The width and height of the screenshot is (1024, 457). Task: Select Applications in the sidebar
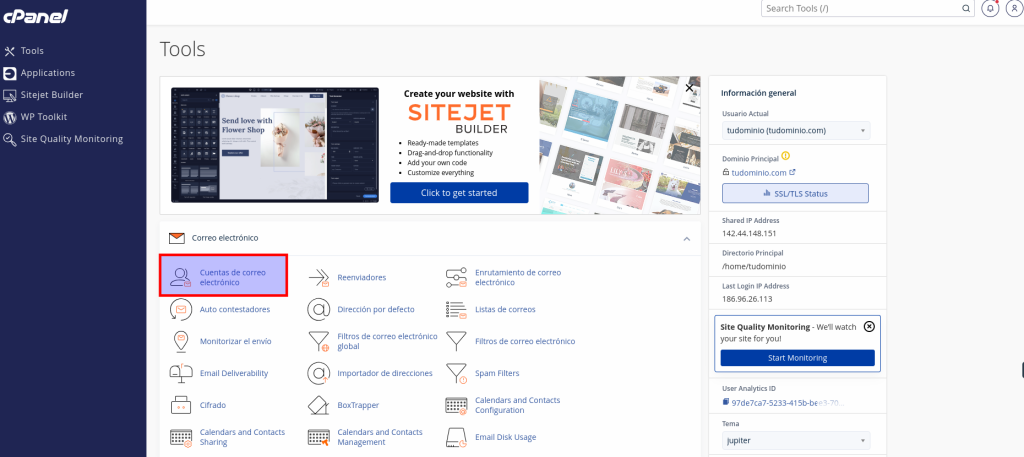click(47, 73)
